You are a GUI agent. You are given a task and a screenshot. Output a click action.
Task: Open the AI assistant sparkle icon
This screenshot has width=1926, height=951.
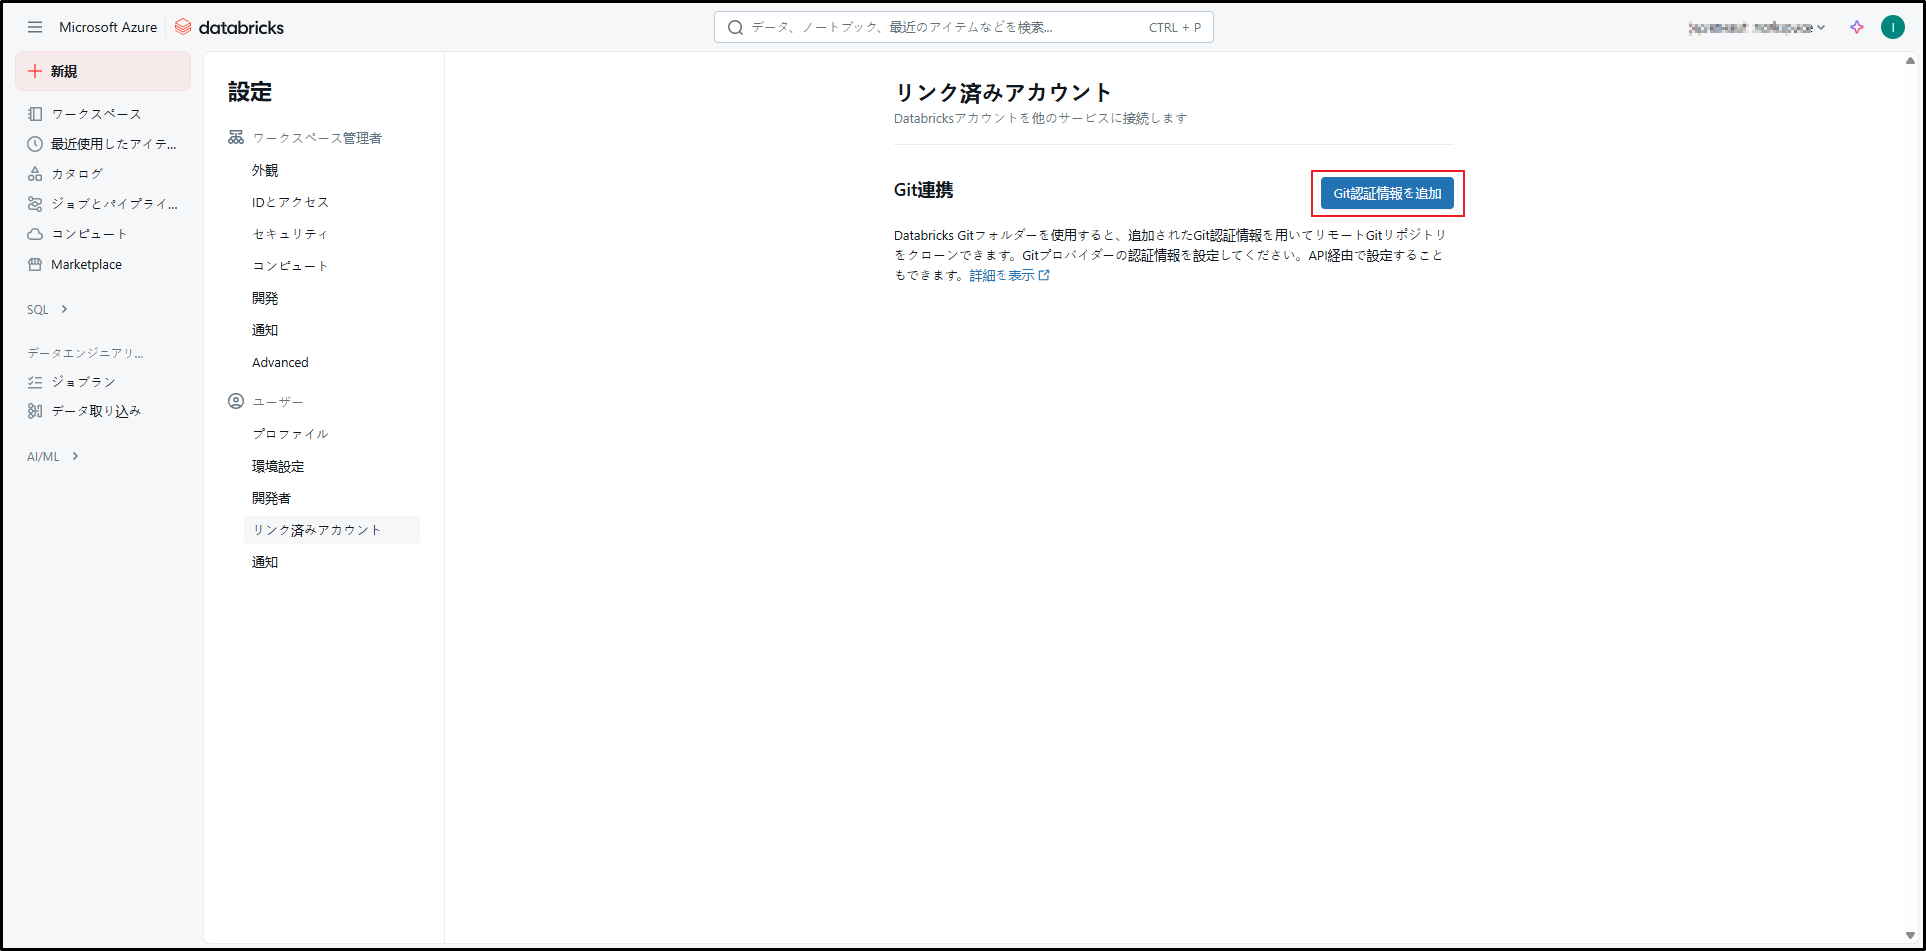tap(1856, 27)
